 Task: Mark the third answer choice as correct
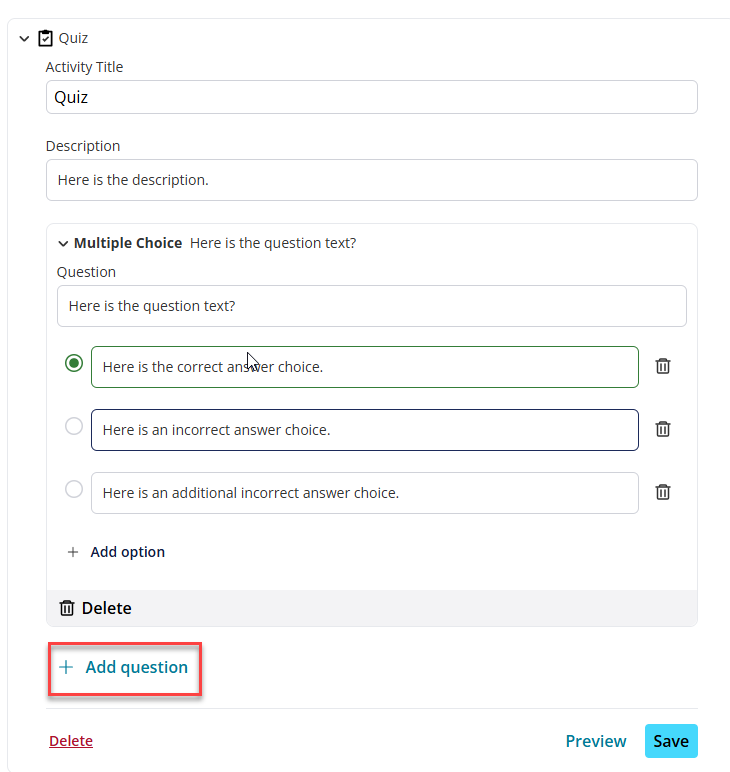(x=74, y=489)
